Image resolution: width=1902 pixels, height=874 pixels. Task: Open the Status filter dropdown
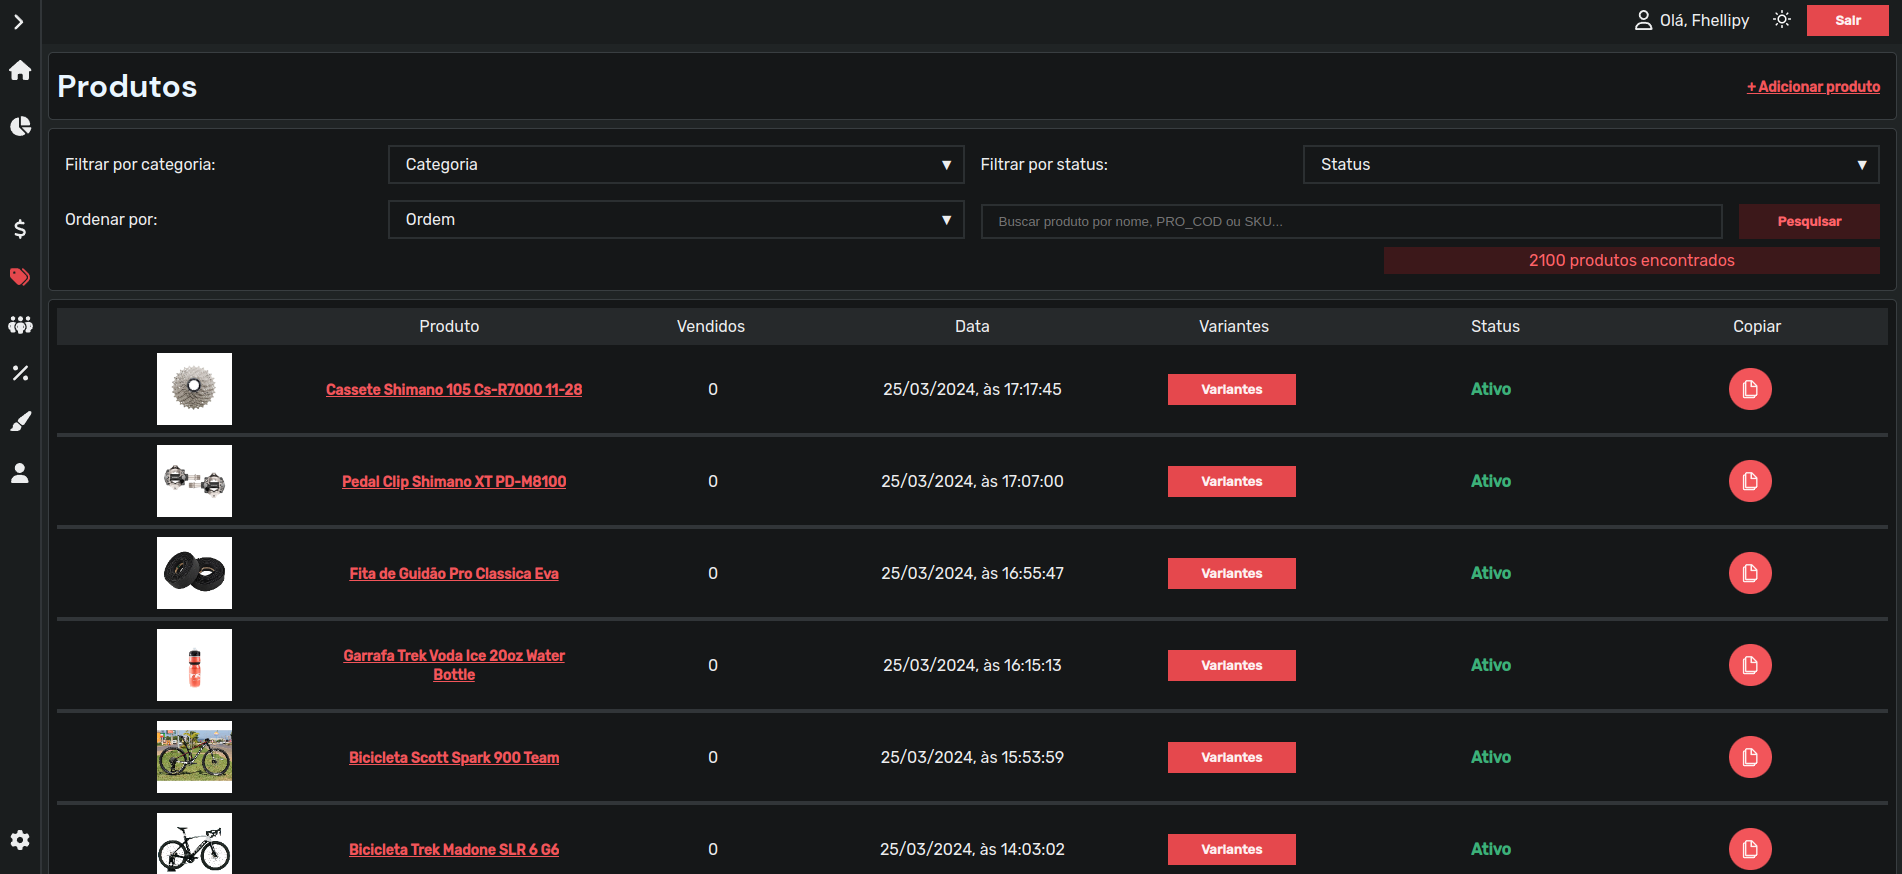(x=1590, y=165)
